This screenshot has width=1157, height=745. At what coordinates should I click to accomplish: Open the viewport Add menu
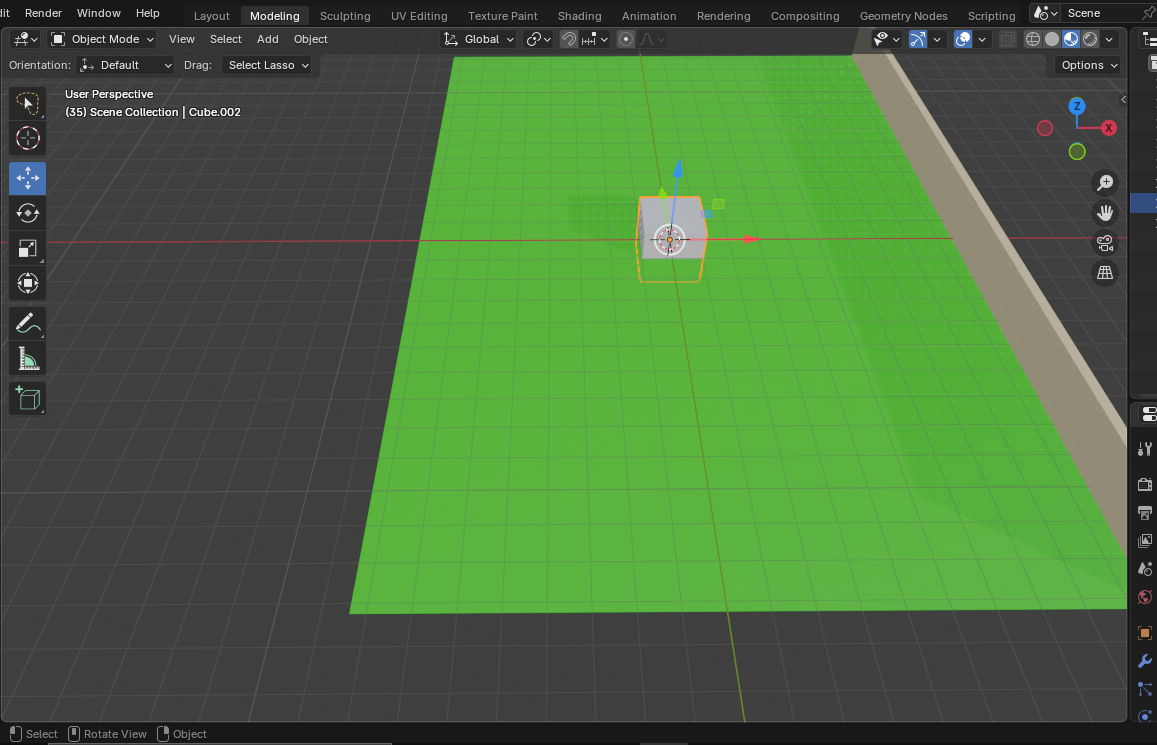tap(267, 39)
